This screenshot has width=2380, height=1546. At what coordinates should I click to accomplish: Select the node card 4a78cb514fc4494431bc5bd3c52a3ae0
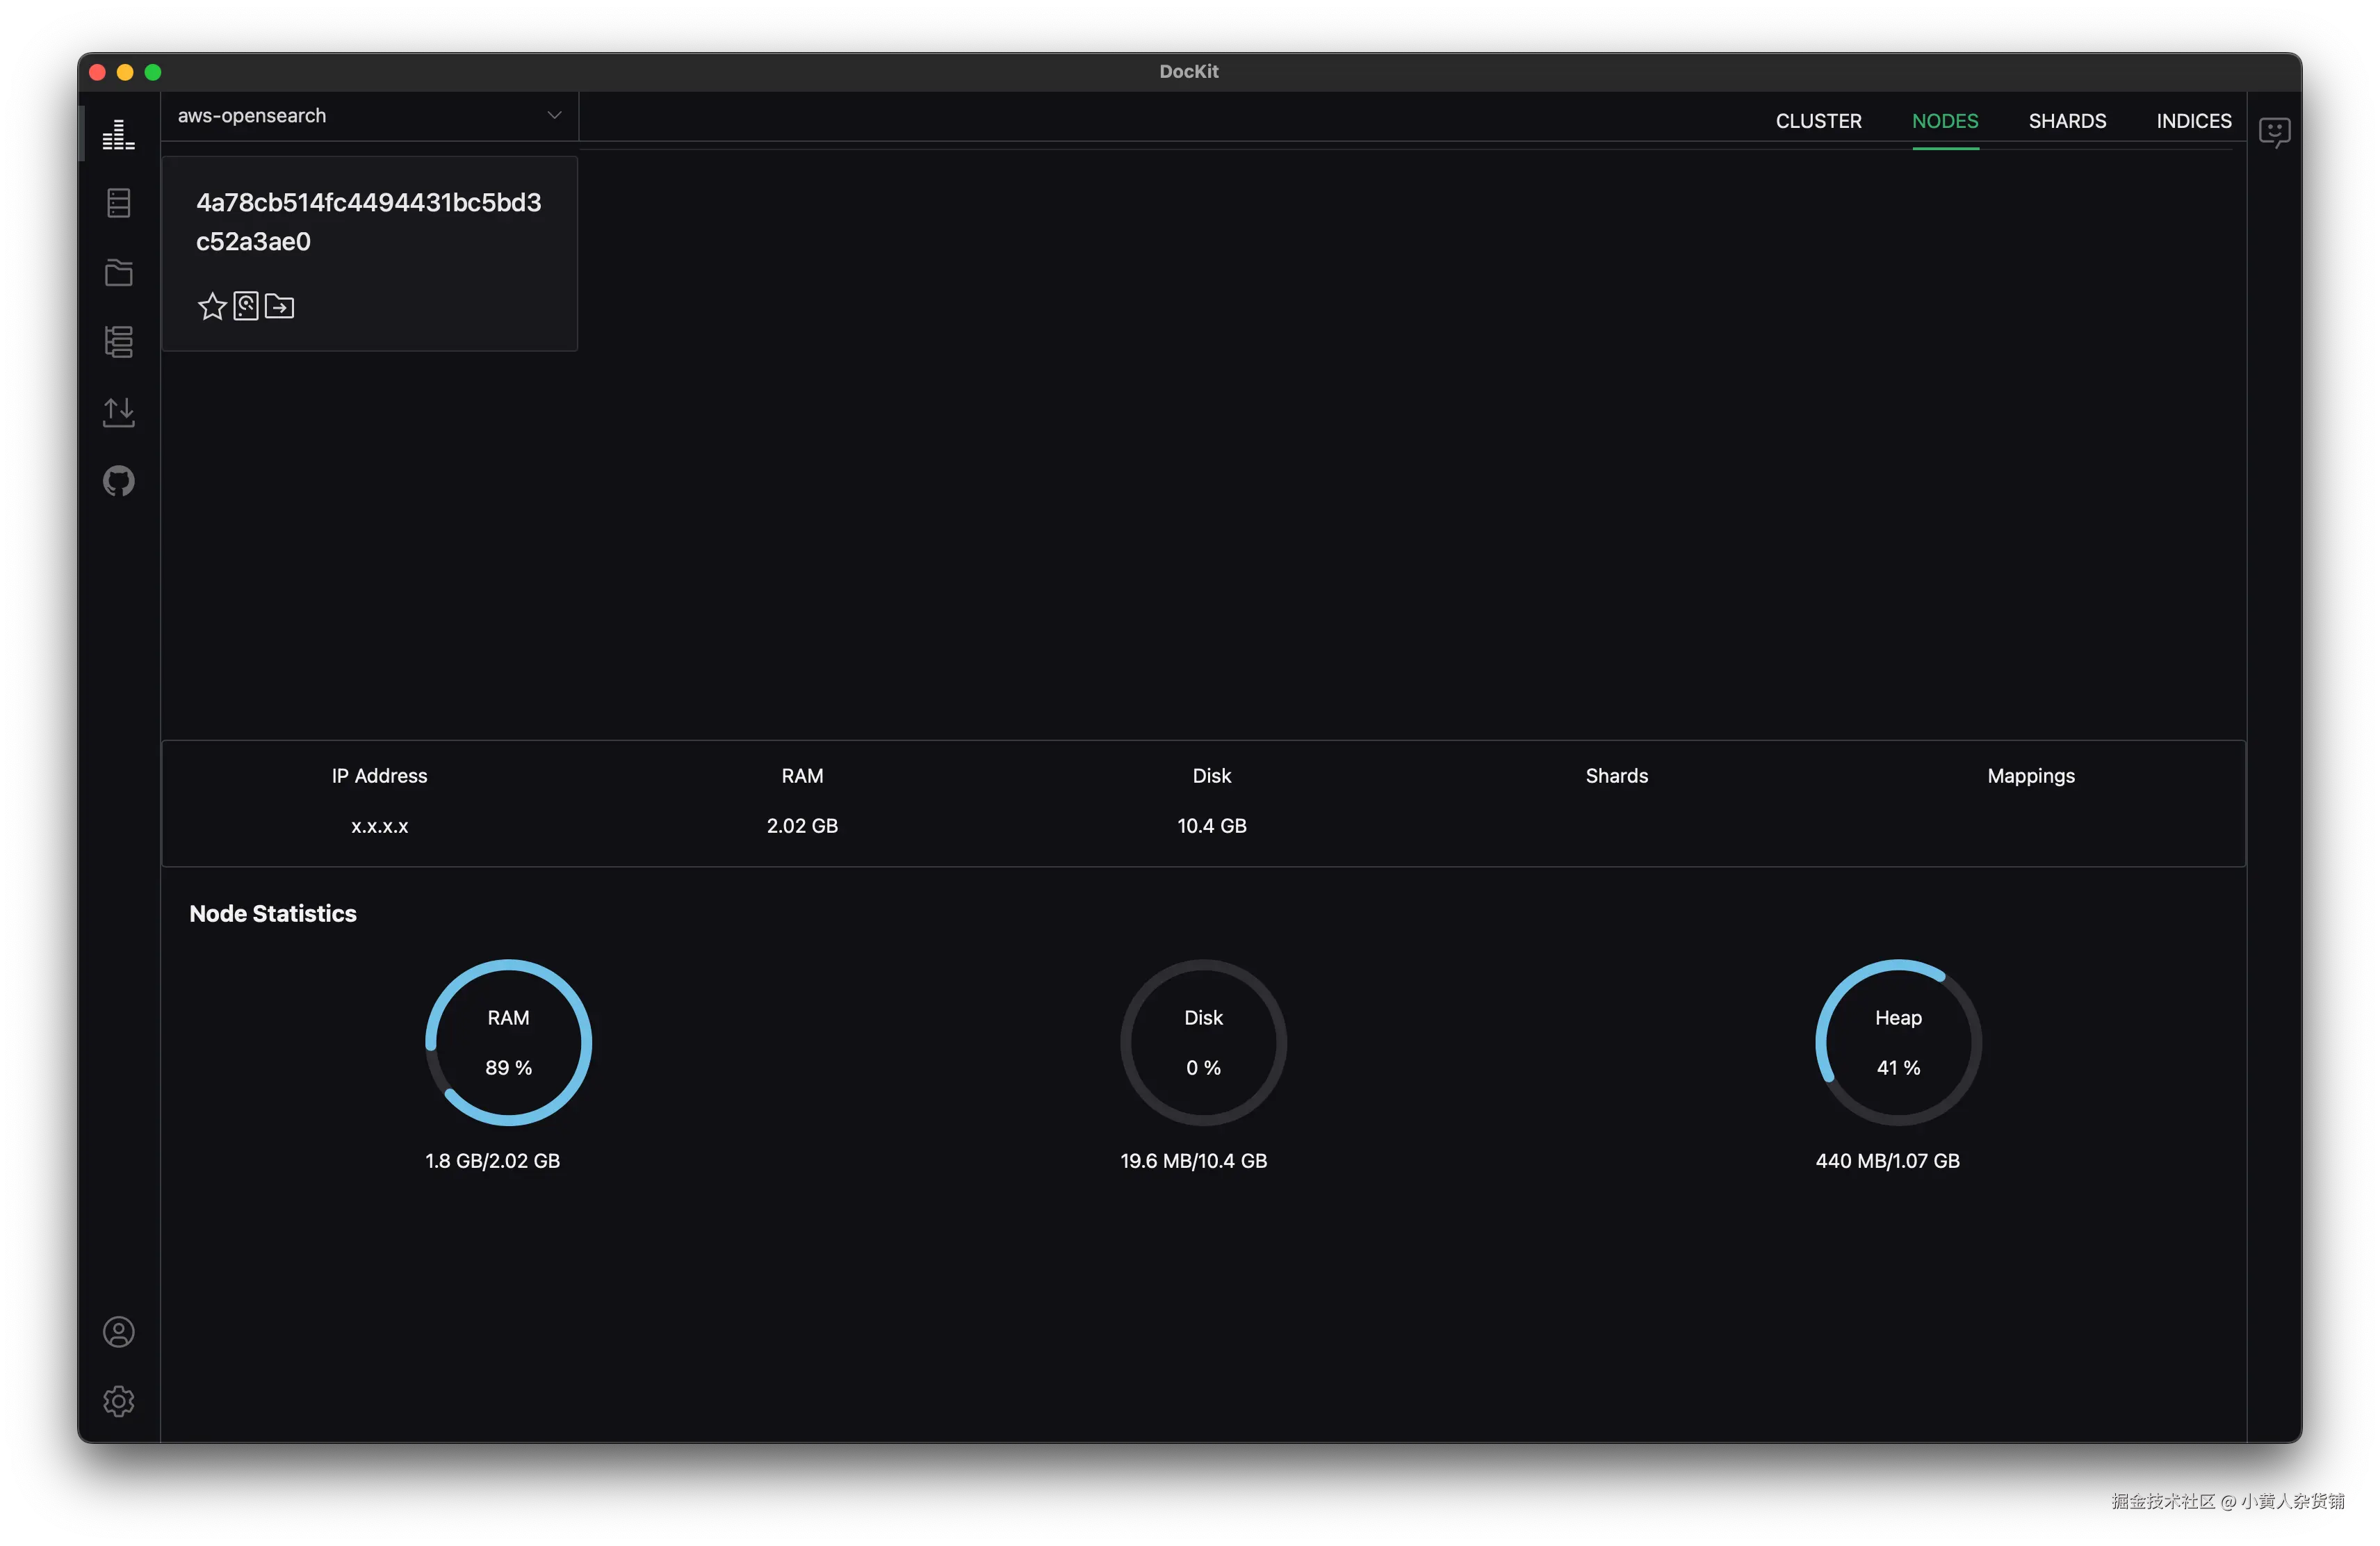click(x=368, y=222)
